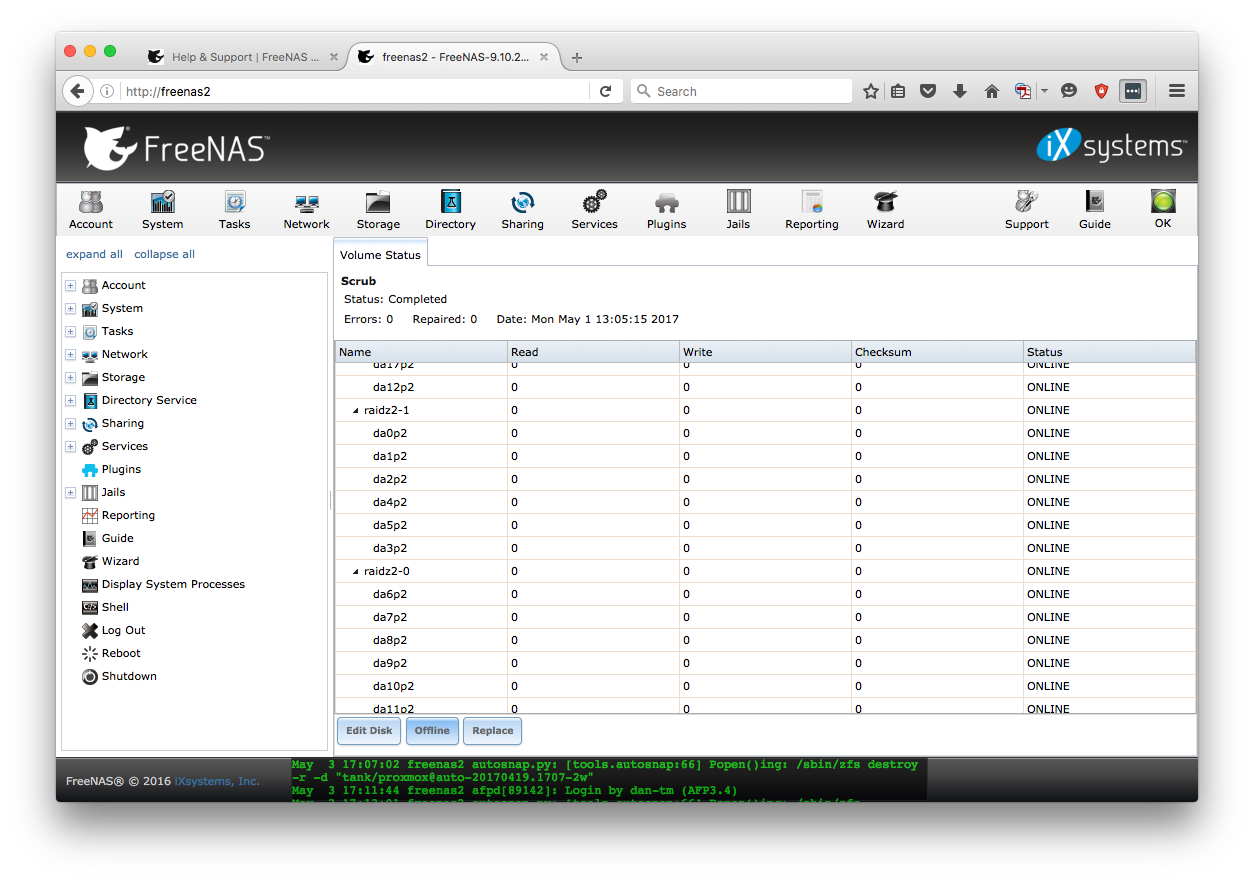Viewport: 1254px width, 882px height.
Task: Click the Replace button
Action: point(492,731)
